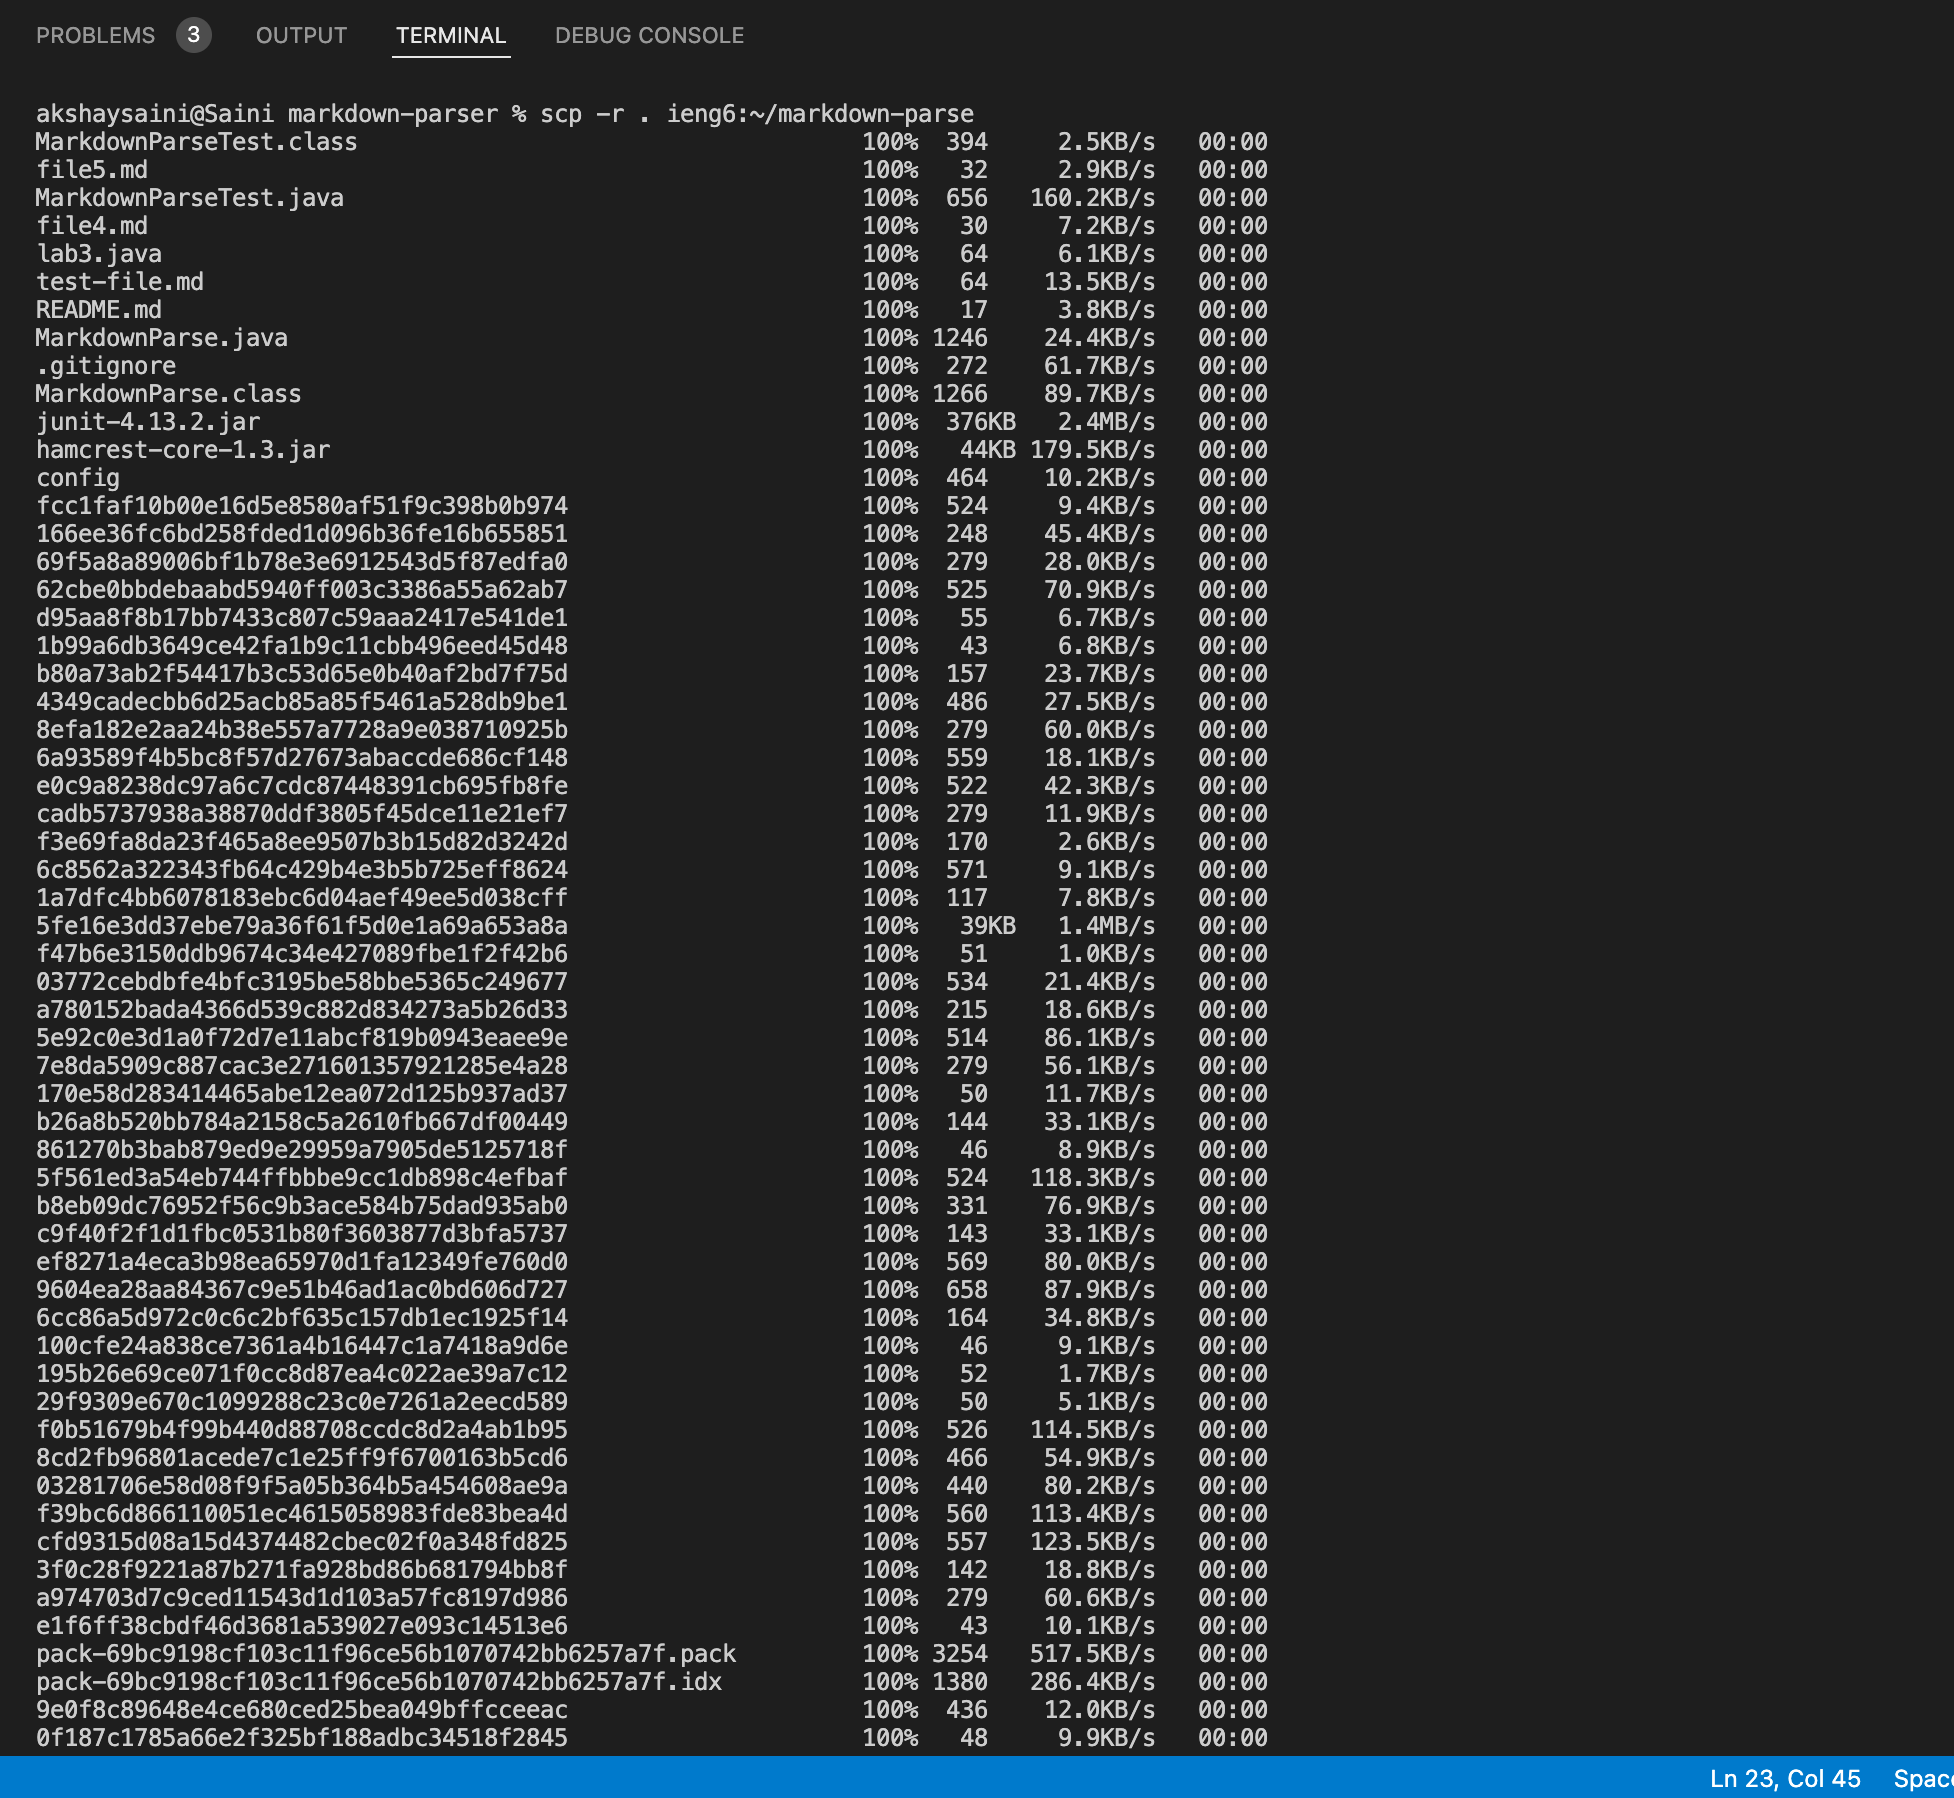Click the problems count badge showing 3

click(196, 35)
